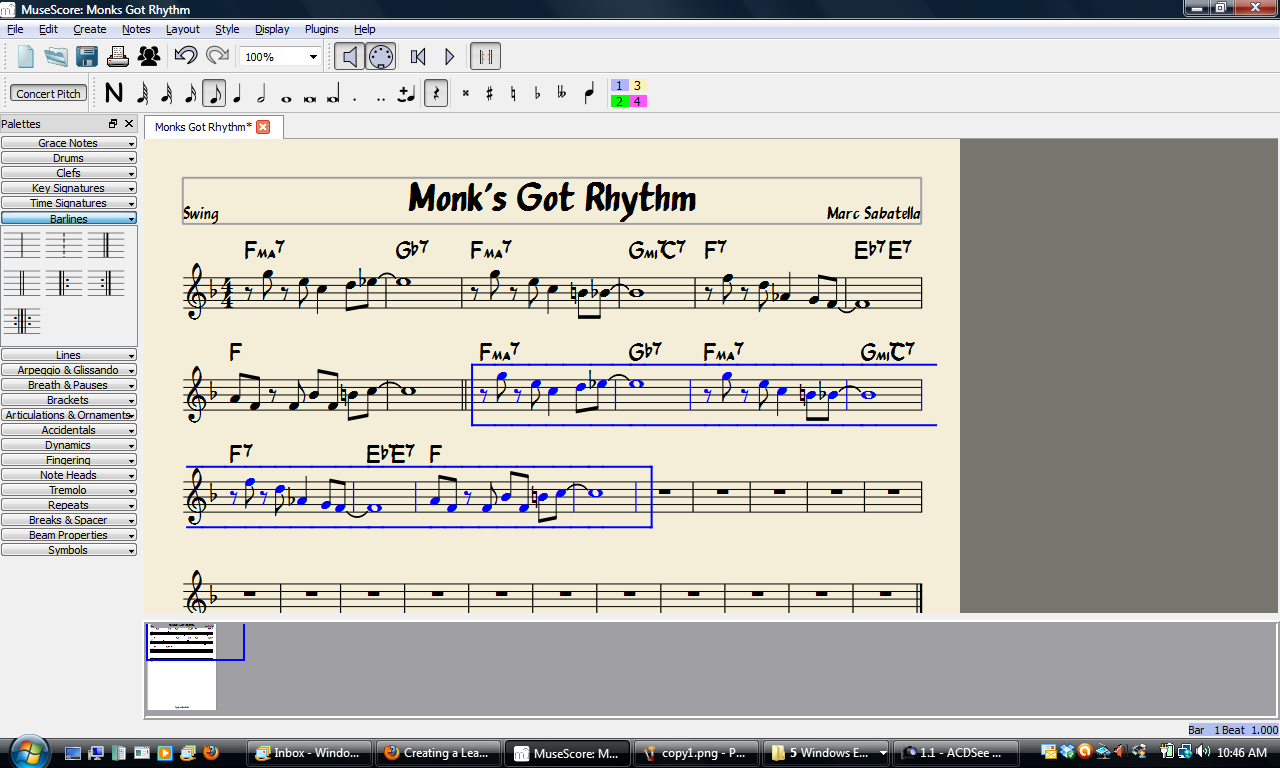
Task: Select the 32nd note duration
Action: click(x=166, y=94)
